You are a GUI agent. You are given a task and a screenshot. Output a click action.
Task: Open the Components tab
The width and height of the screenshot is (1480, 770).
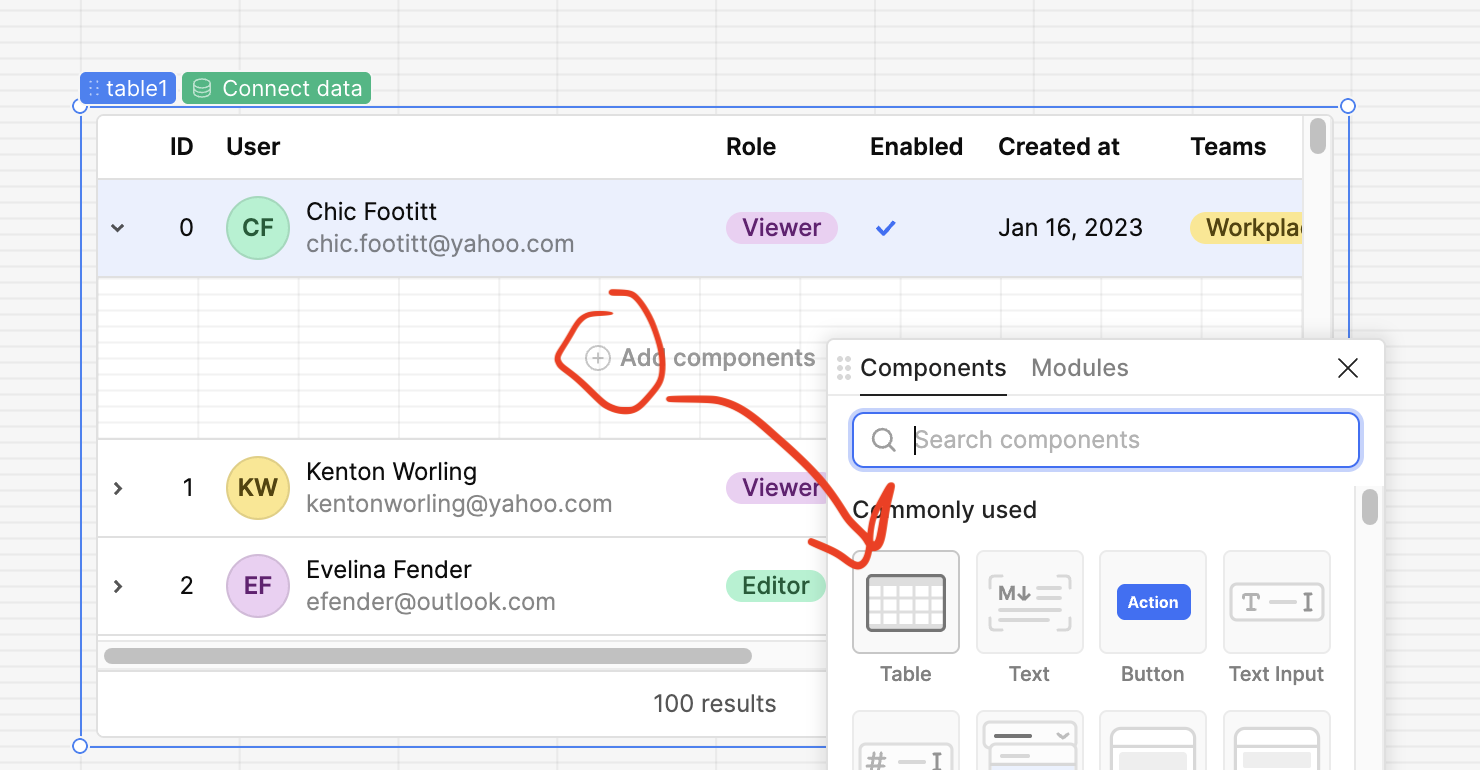(x=933, y=368)
